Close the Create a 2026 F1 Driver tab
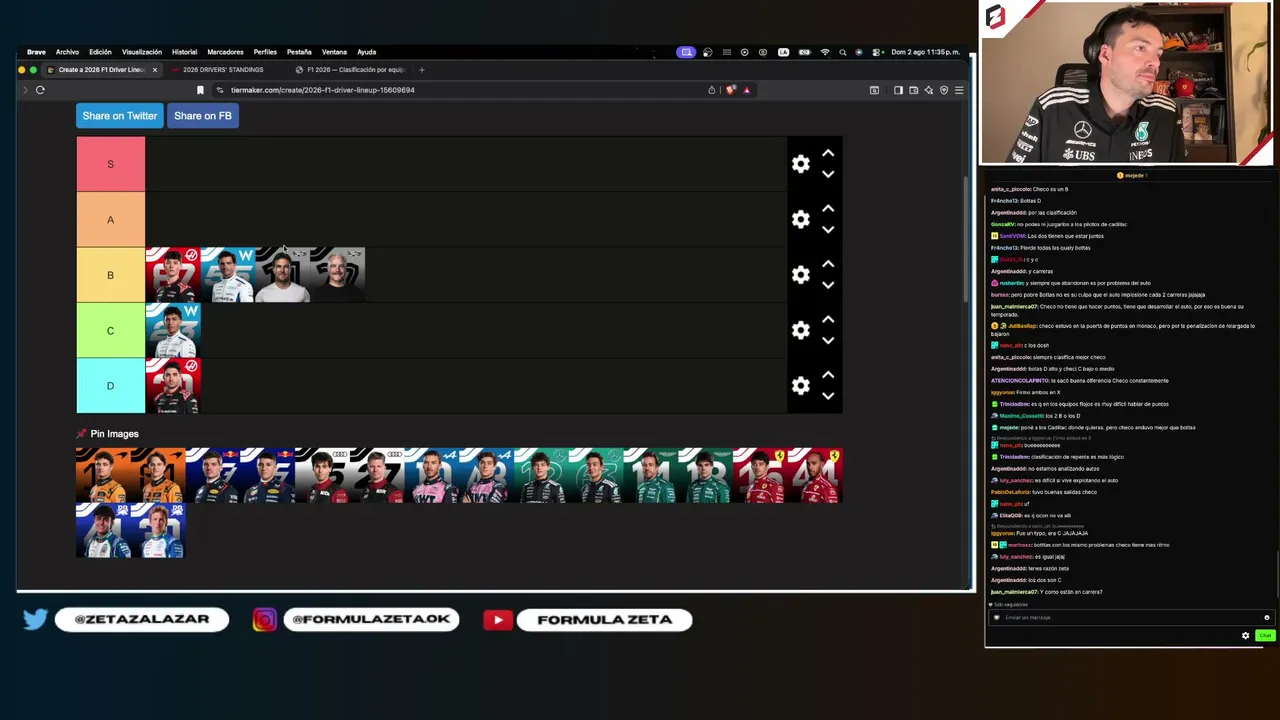The height and width of the screenshot is (720, 1280). 154,70
